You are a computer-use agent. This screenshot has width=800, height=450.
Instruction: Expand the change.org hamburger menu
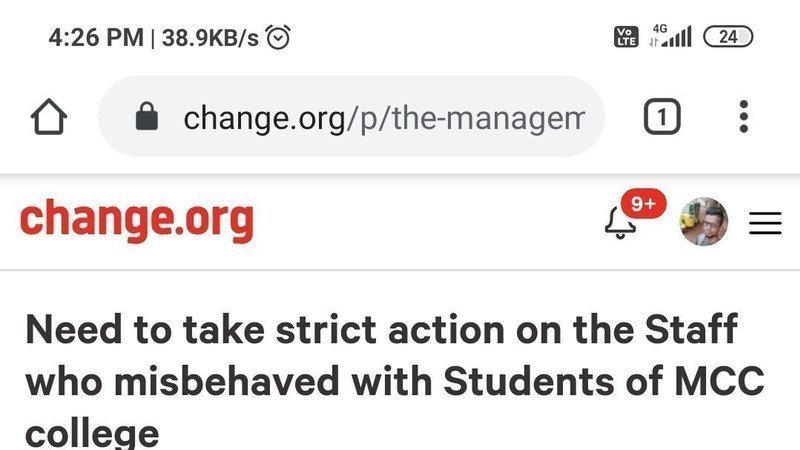click(x=765, y=223)
